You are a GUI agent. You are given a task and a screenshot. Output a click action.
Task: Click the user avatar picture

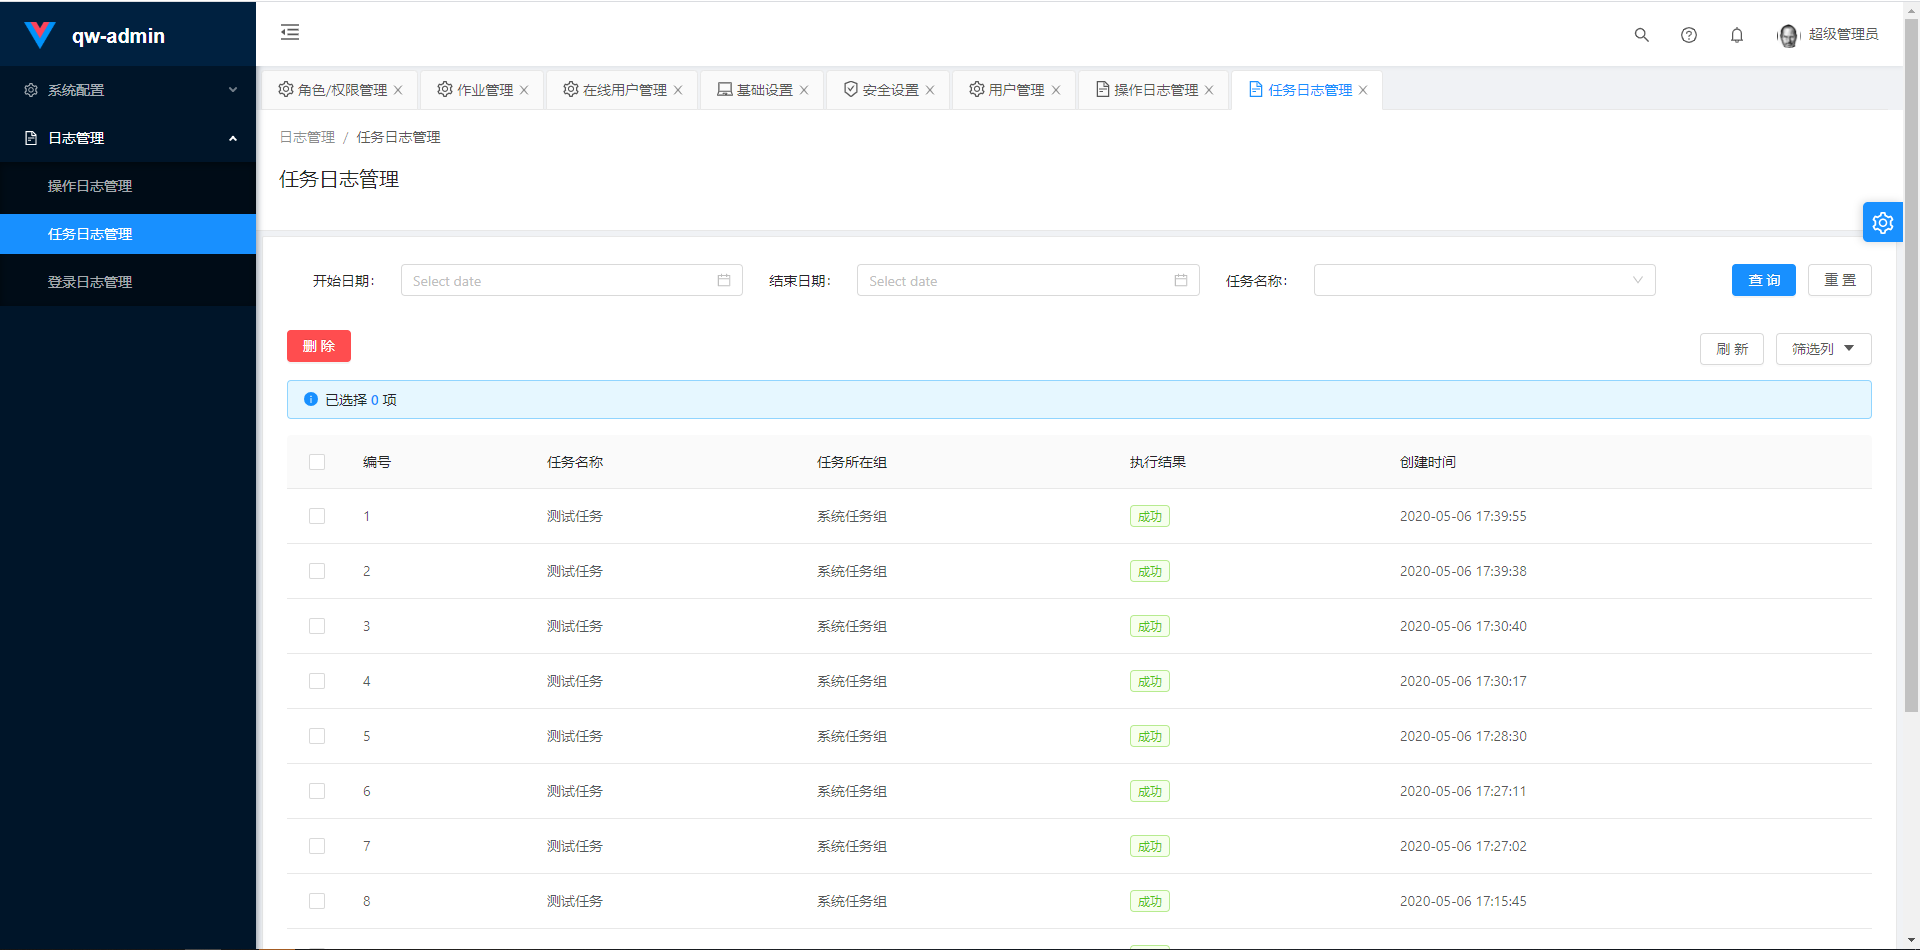coord(1788,36)
